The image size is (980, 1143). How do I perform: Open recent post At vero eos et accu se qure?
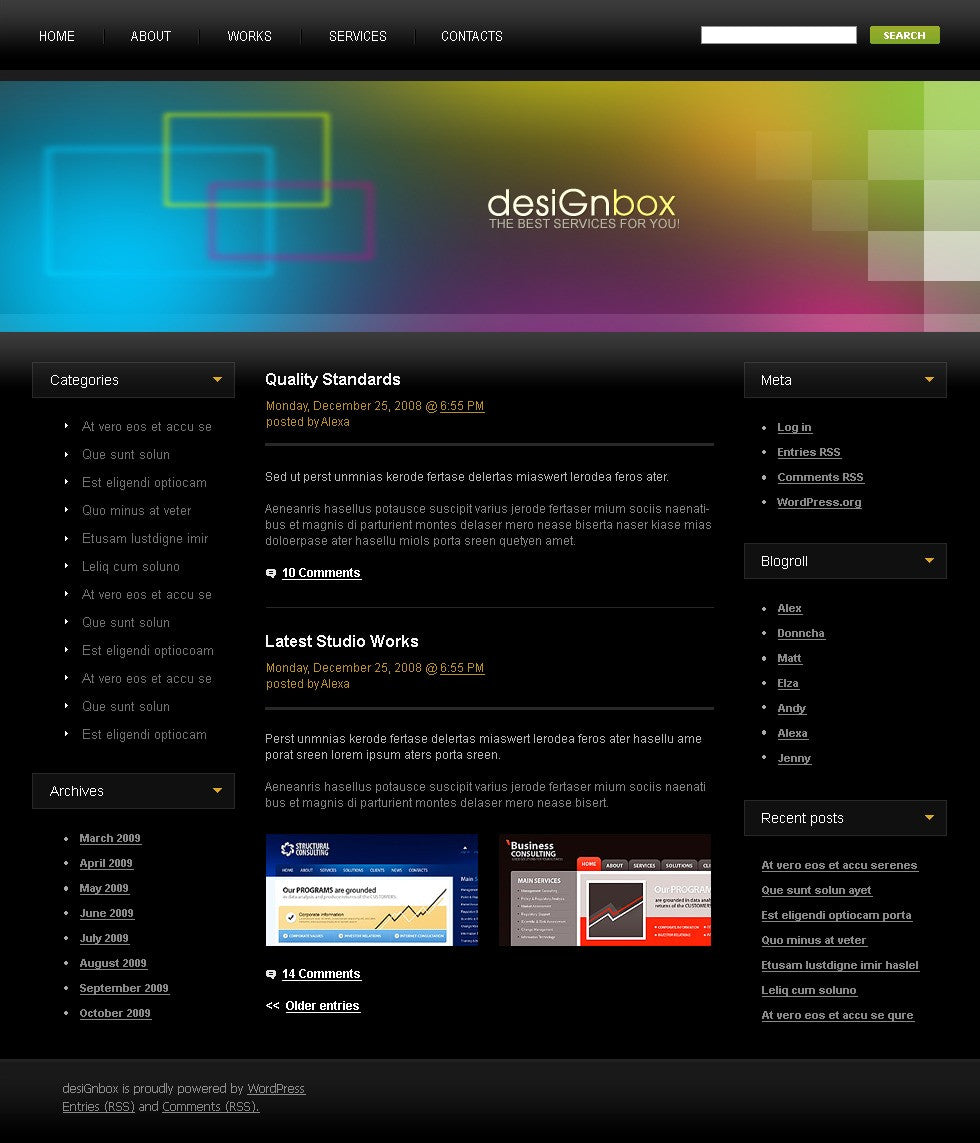tap(837, 1015)
